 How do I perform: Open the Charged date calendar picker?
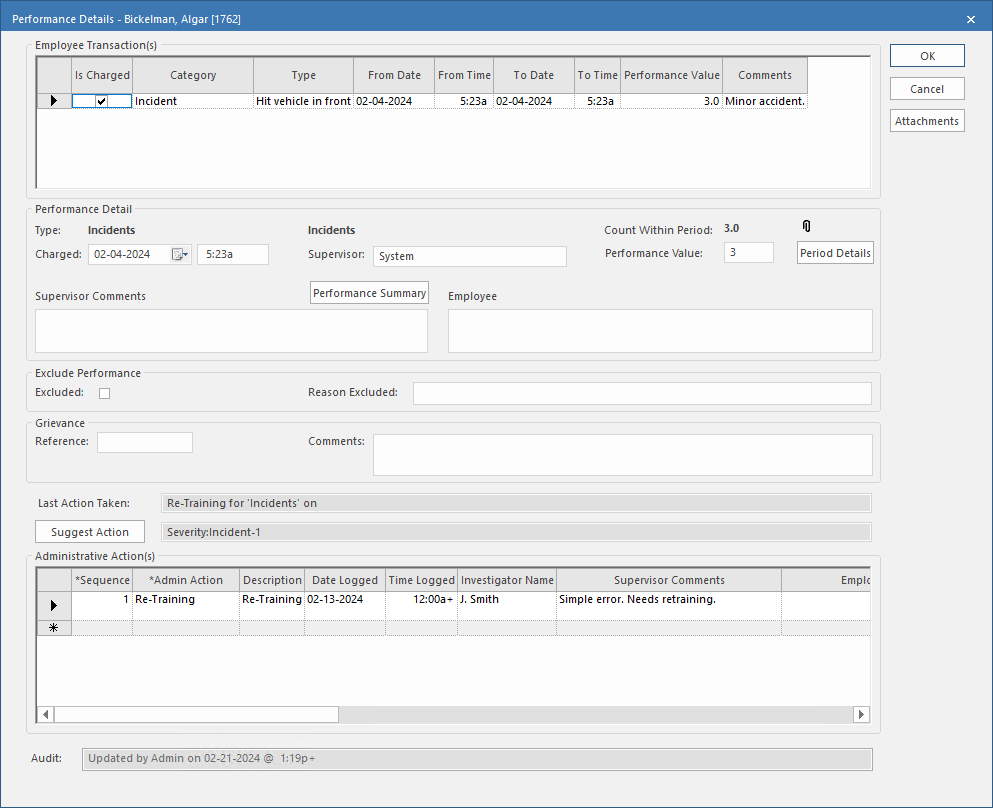point(179,255)
